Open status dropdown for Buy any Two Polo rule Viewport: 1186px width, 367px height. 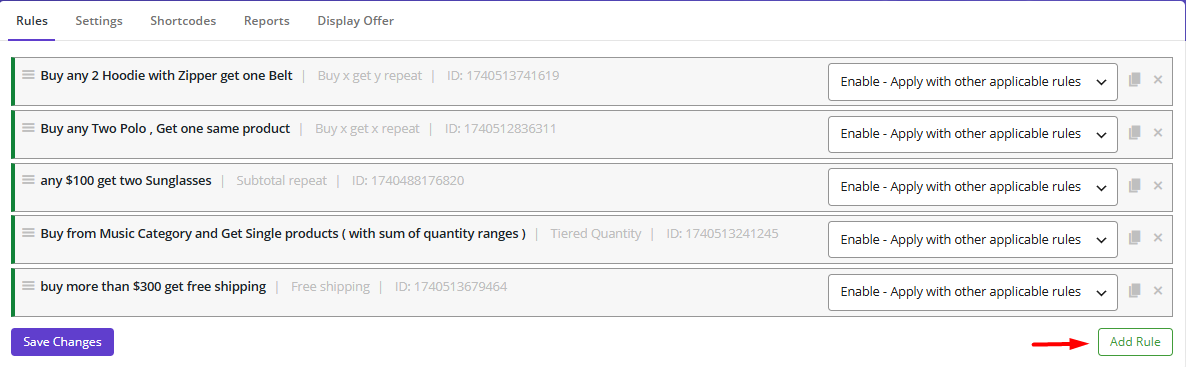[973, 134]
